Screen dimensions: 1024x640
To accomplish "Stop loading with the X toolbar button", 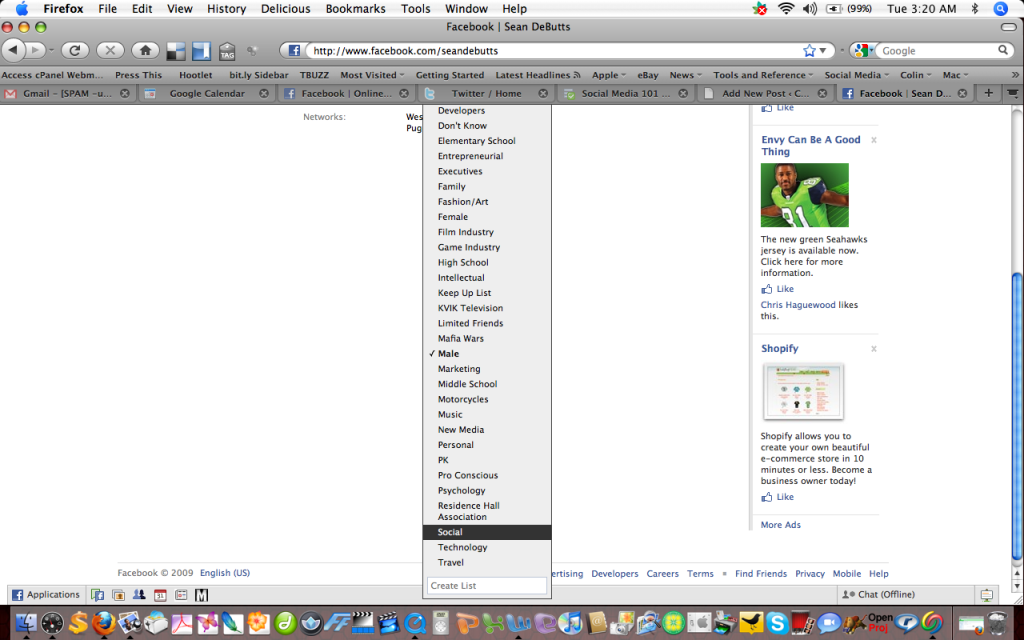I will (x=110, y=50).
